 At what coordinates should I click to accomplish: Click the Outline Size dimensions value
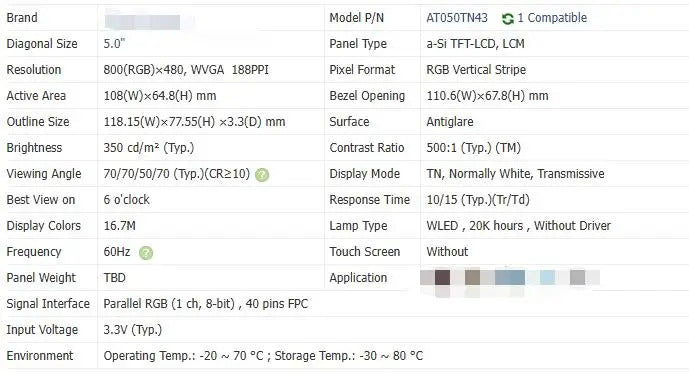pyautogui.click(x=194, y=122)
